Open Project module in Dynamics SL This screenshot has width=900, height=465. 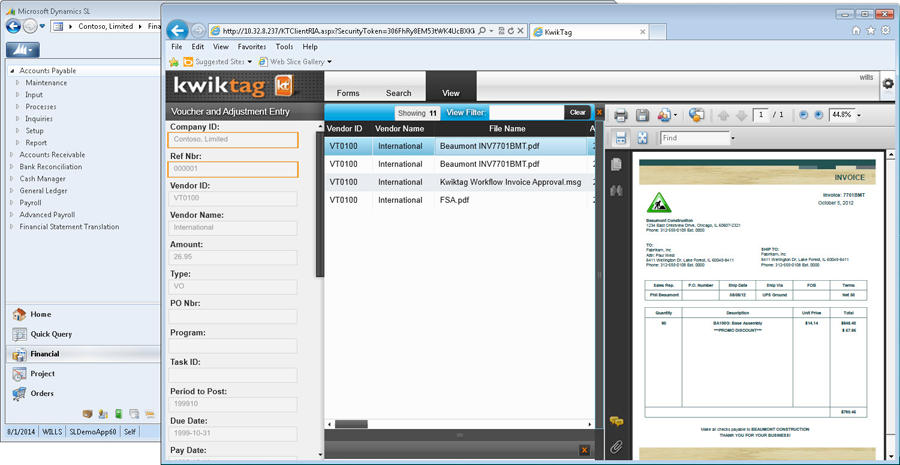pyautogui.click(x=42, y=374)
